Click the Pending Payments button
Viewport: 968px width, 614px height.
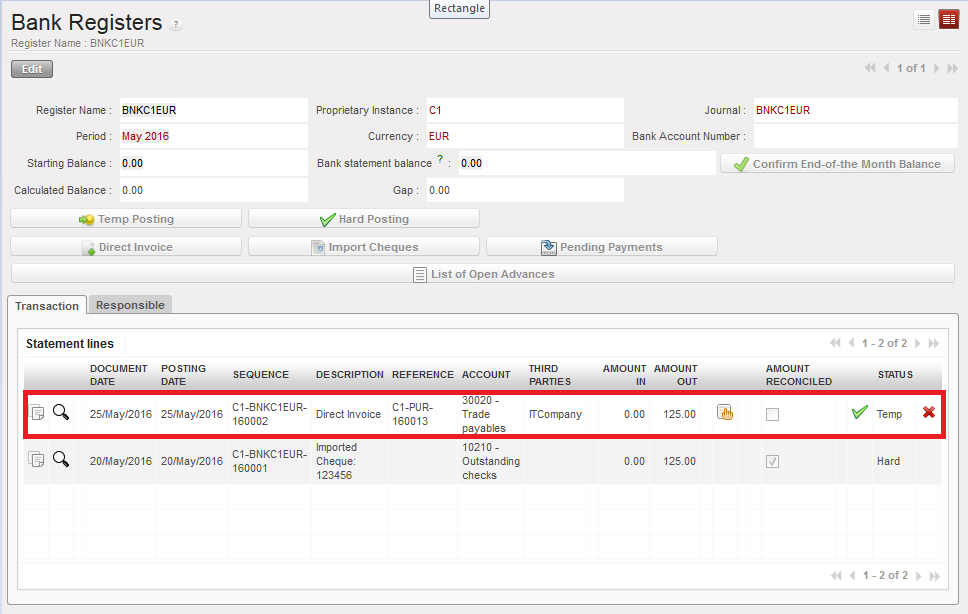click(601, 247)
